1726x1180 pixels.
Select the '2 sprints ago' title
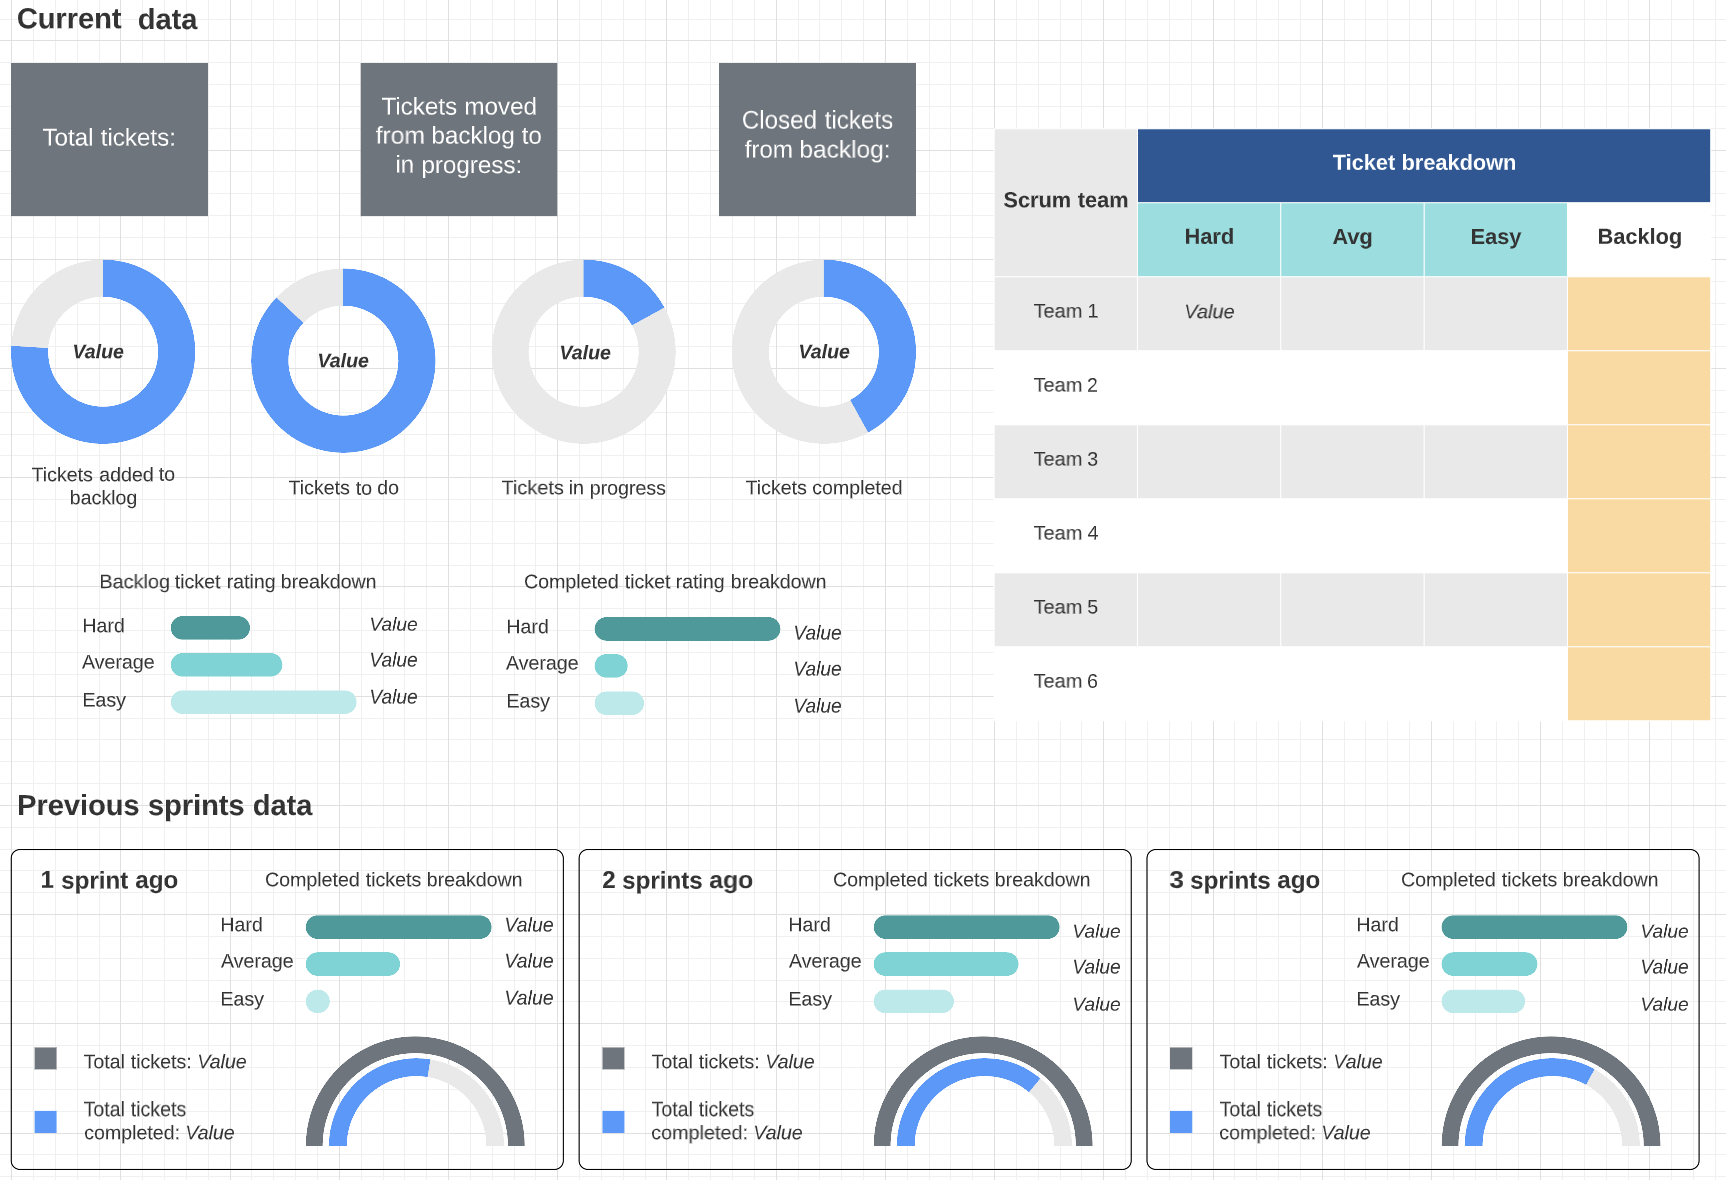pos(677,880)
